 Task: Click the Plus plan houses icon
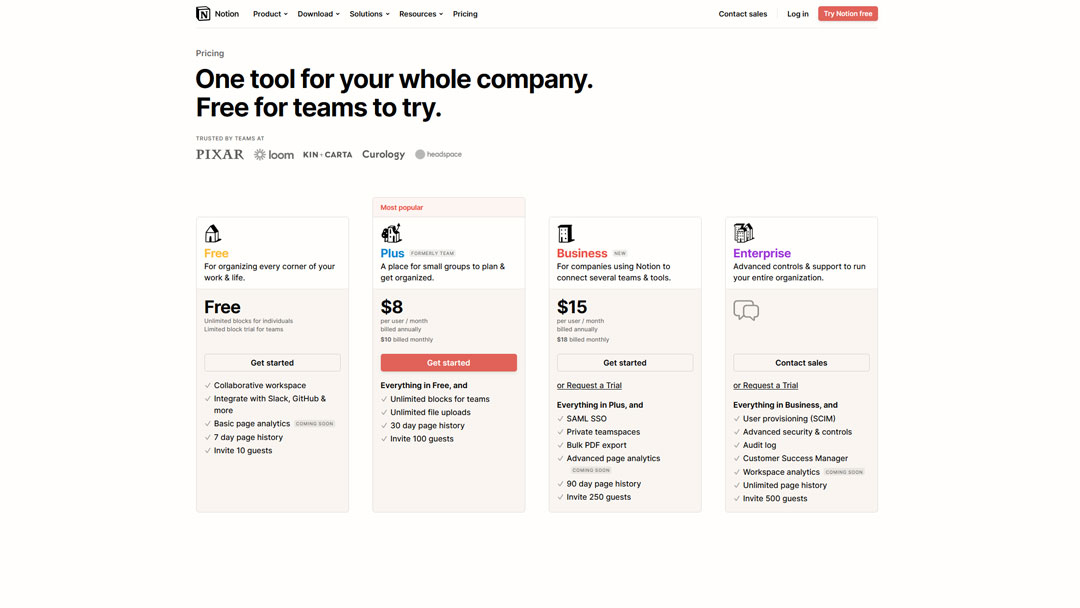[x=391, y=233]
